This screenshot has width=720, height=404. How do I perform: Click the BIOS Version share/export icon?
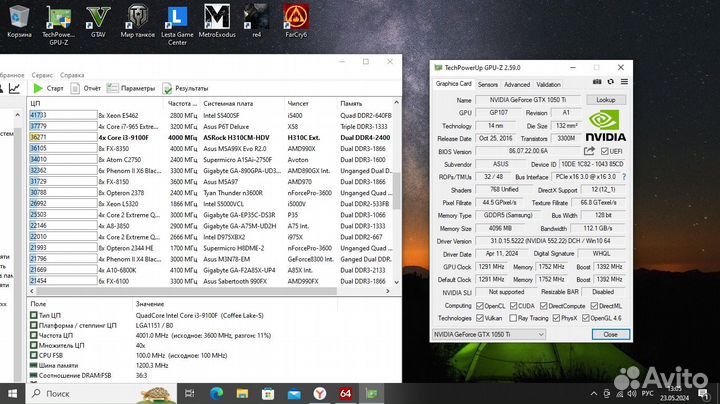tap(590, 151)
